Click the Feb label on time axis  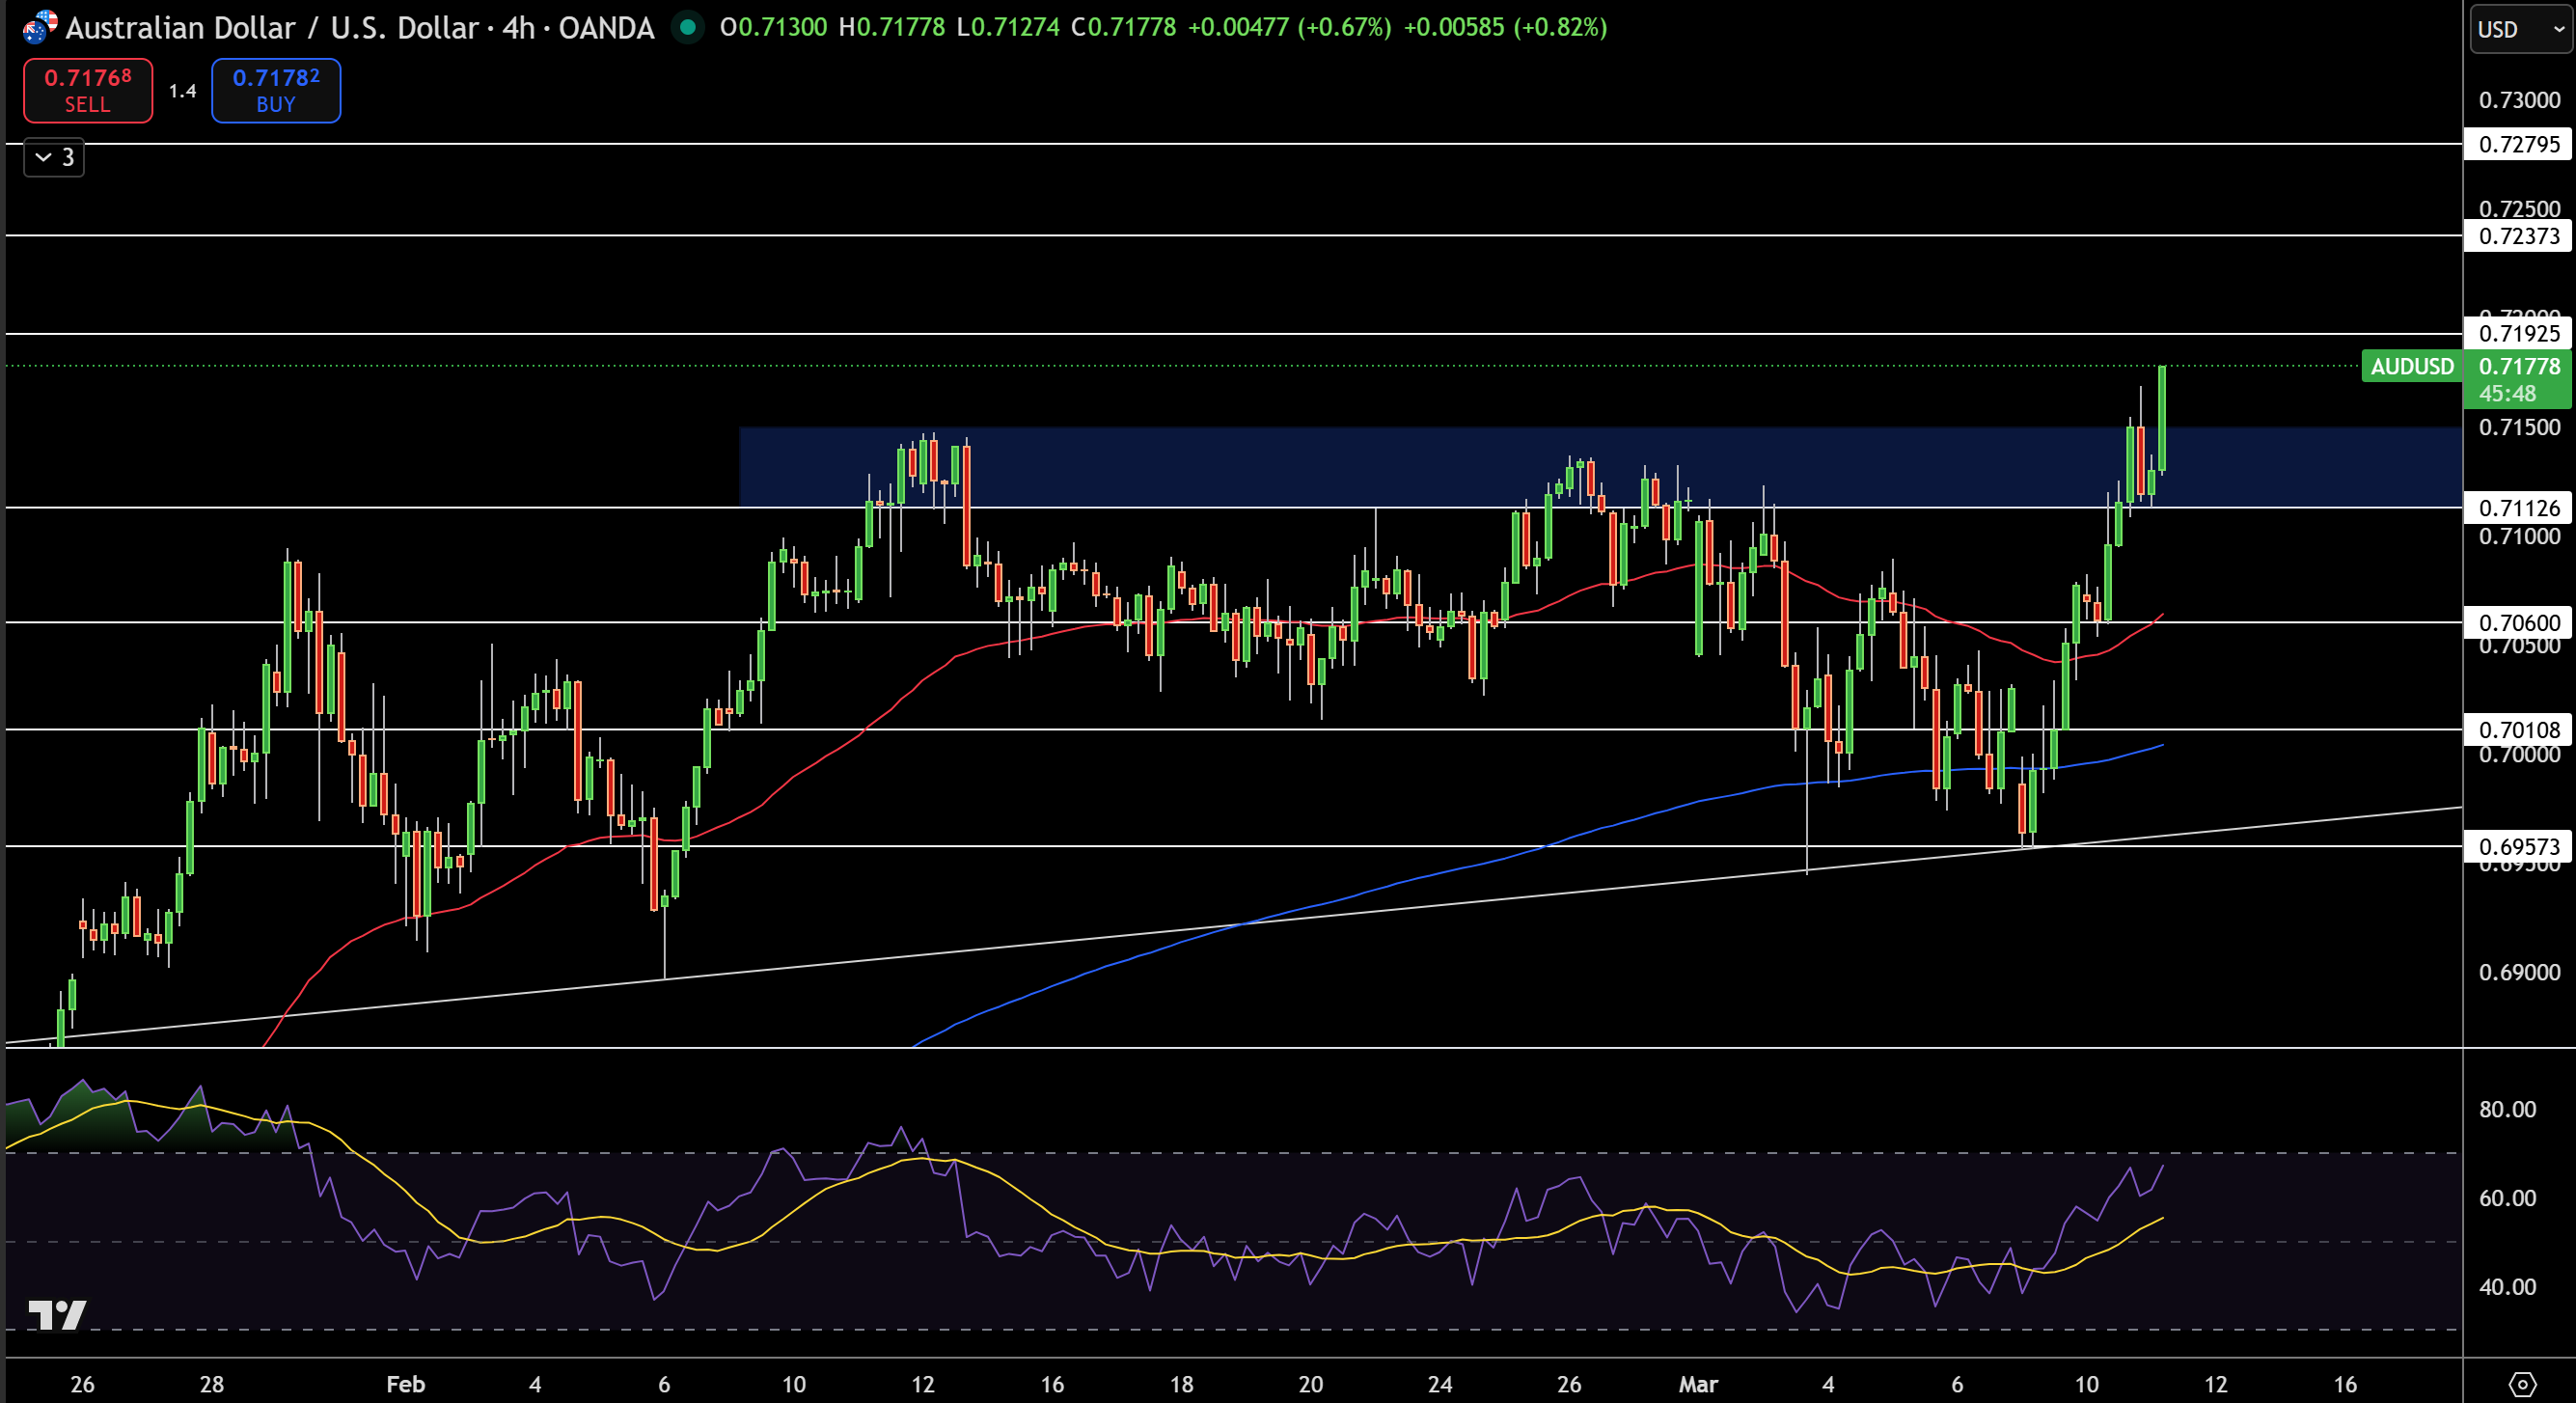(406, 1384)
